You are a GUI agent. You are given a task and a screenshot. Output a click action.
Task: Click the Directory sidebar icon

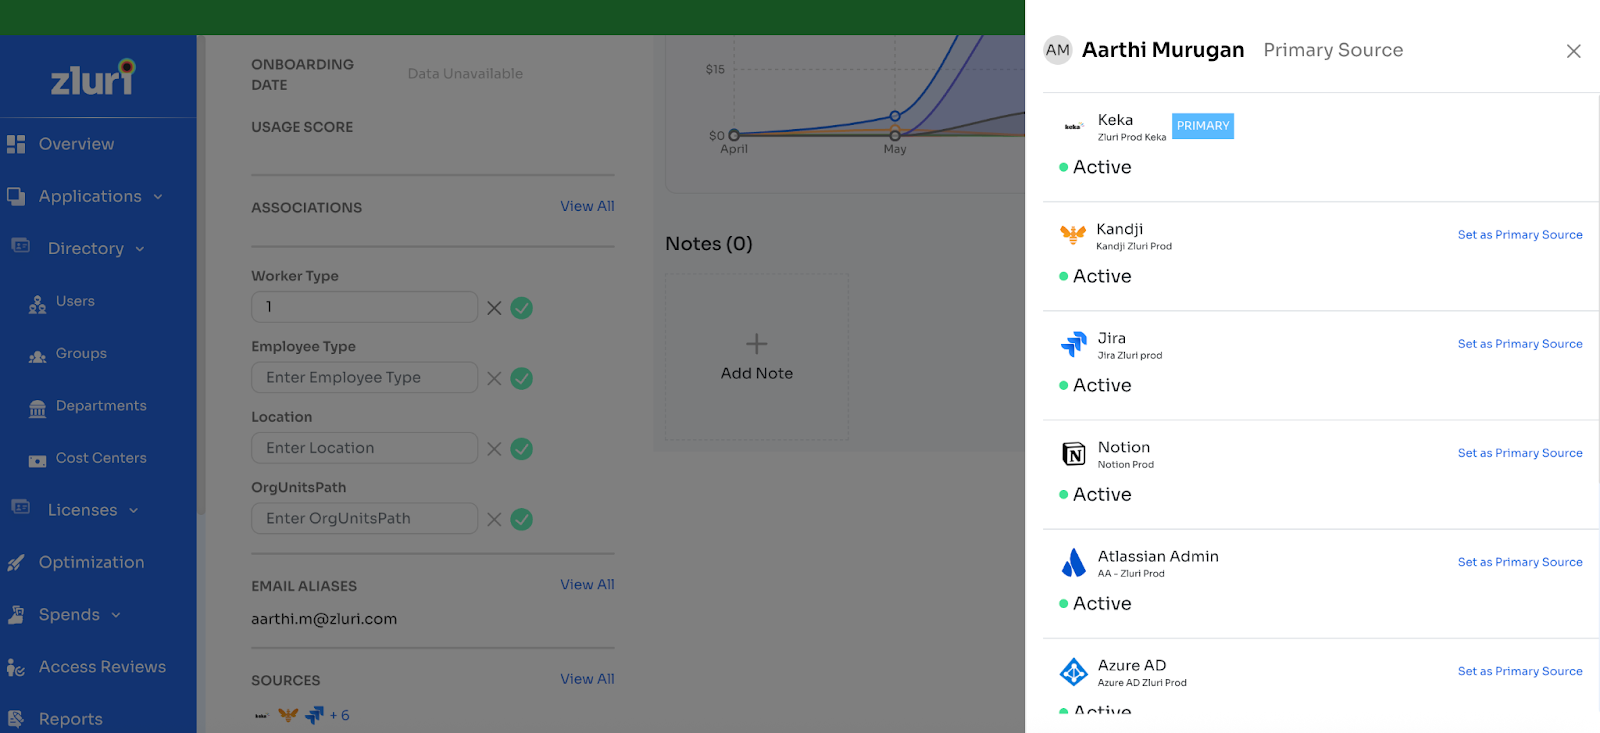21,246
